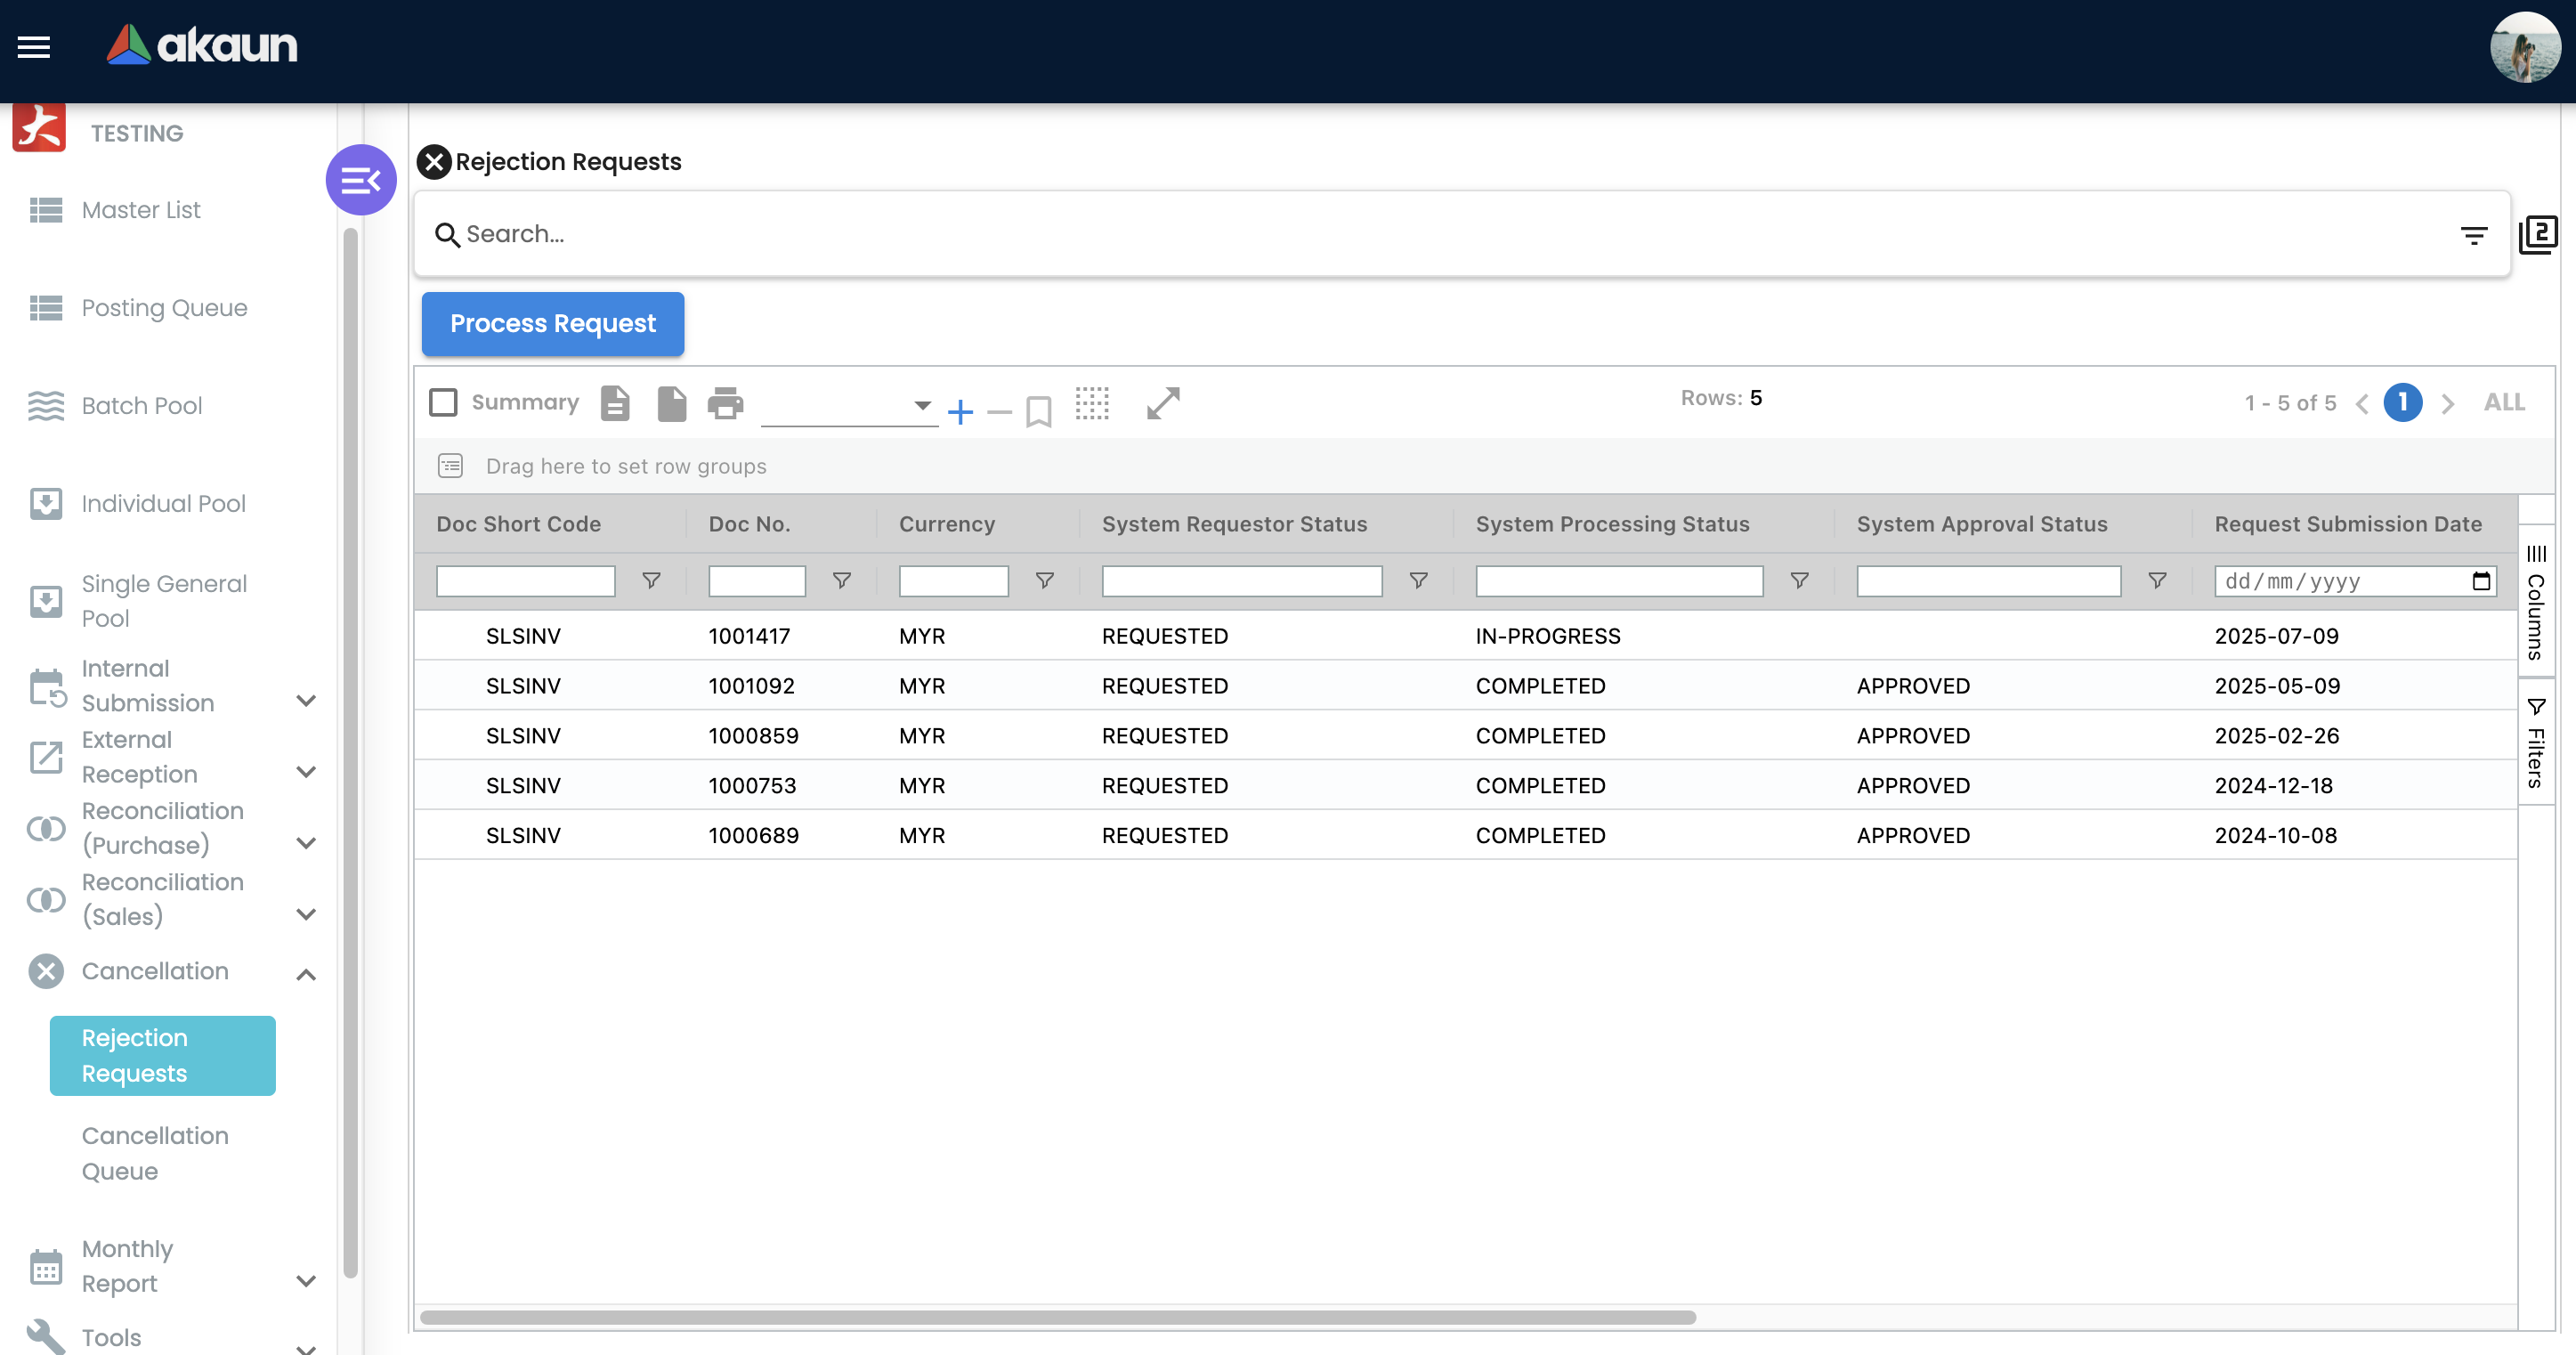This screenshot has height=1355, width=2576.
Task: Click the second file export icon
Action: coord(672,403)
